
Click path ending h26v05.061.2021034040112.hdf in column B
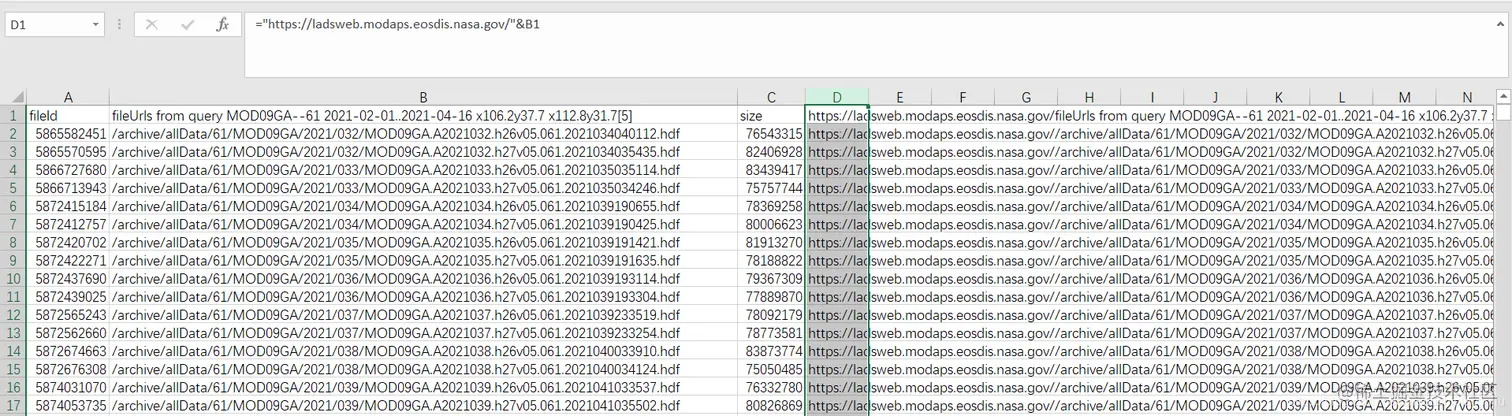click(x=423, y=133)
